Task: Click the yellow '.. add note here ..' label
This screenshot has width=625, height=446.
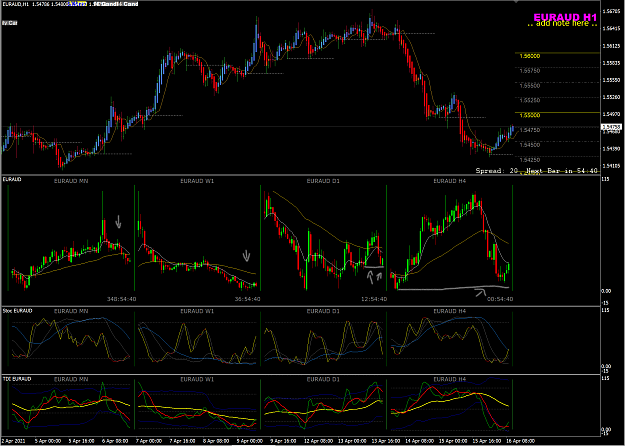Action: [562, 24]
